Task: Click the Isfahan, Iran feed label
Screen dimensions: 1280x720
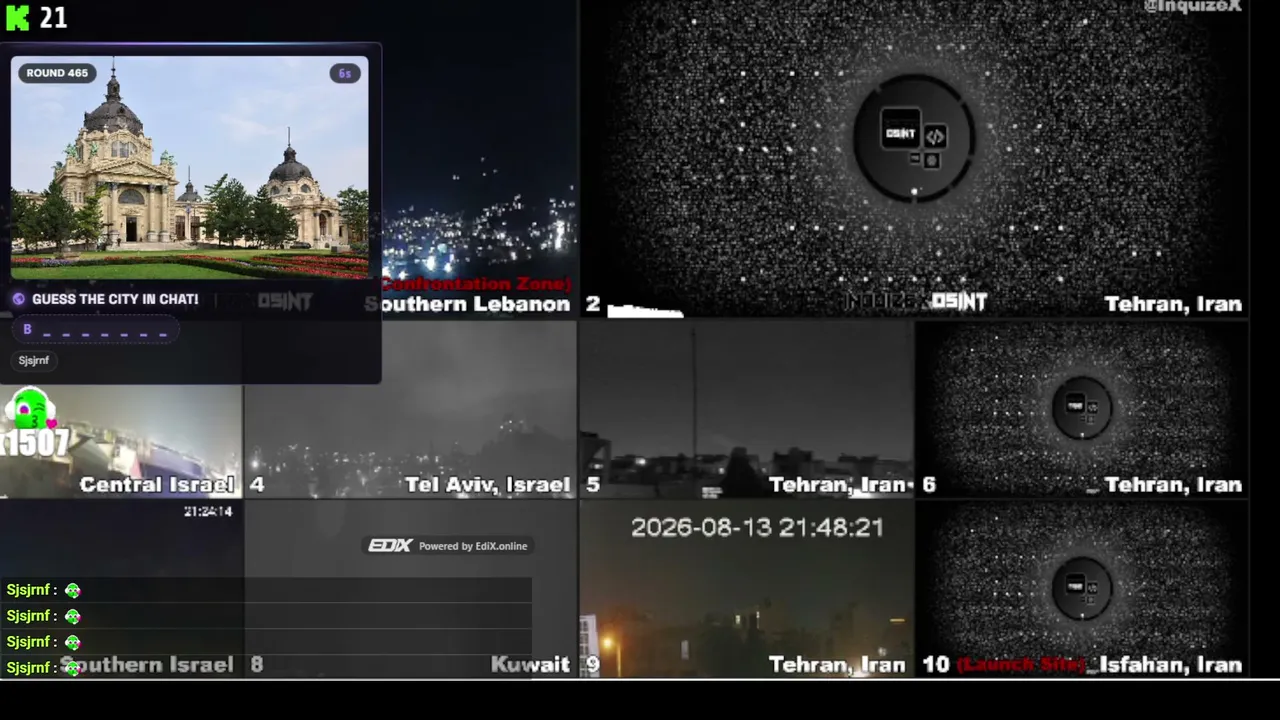Action: point(1170,665)
